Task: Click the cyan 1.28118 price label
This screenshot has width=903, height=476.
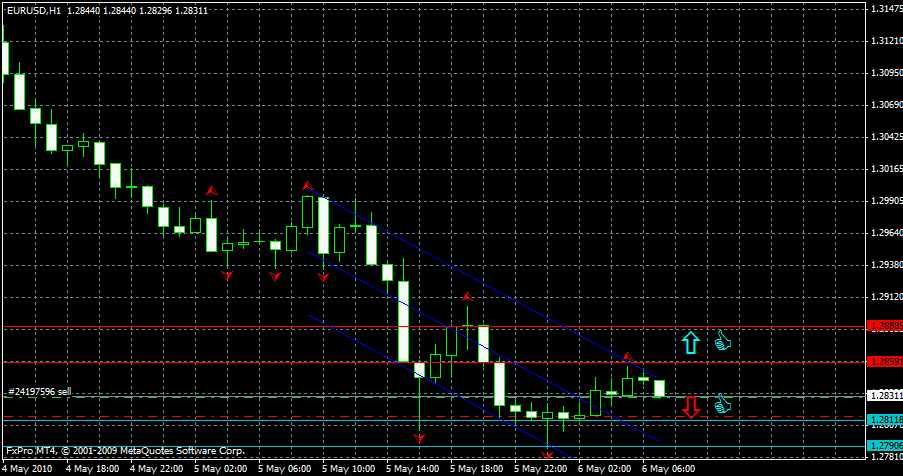Action: click(x=885, y=420)
